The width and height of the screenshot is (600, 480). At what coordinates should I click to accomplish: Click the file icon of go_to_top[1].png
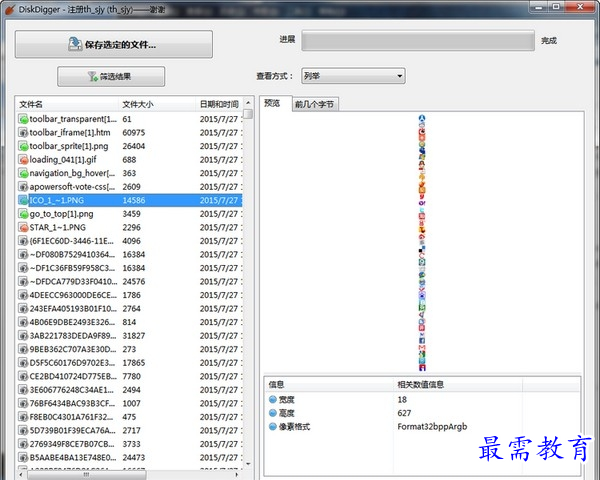[23, 214]
